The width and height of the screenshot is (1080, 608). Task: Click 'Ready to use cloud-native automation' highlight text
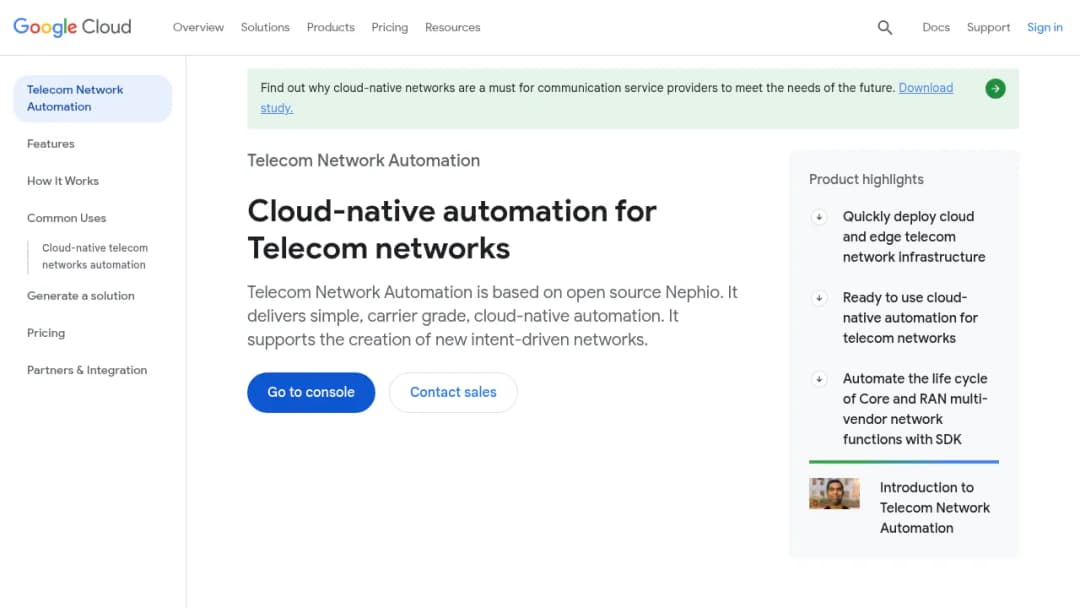click(910, 318)
